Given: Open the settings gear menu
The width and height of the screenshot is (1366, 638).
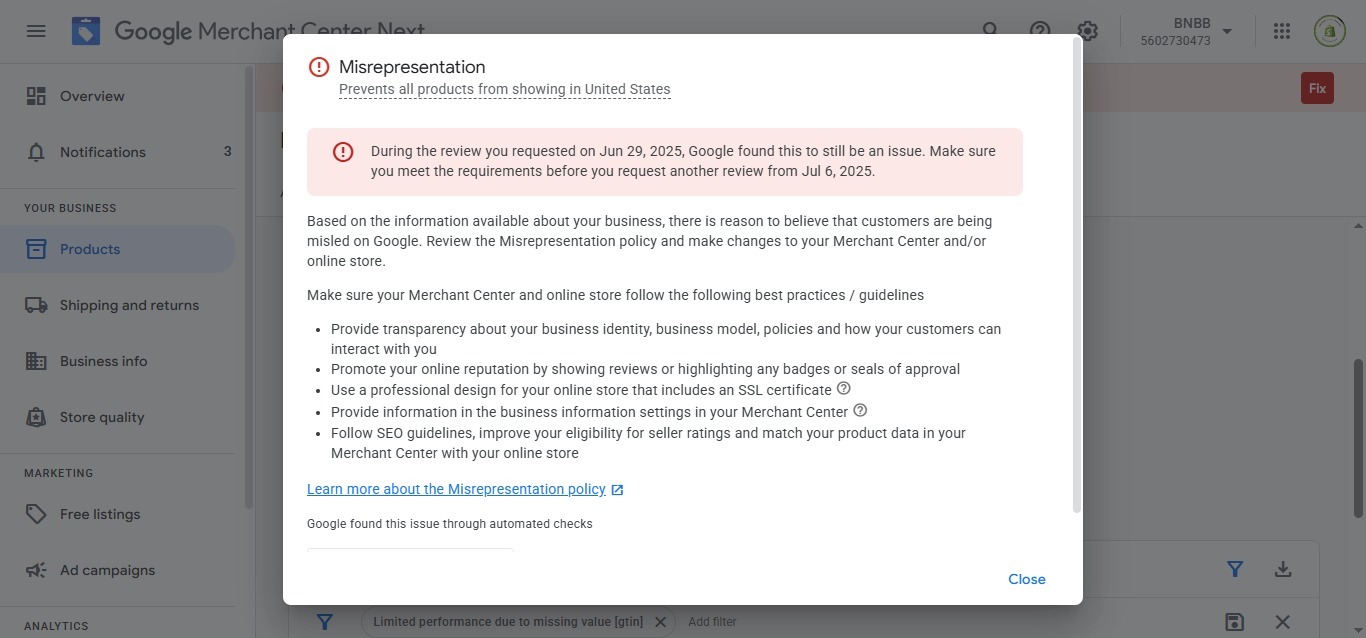Looking at the screenshot, I should click(1087, 31).
